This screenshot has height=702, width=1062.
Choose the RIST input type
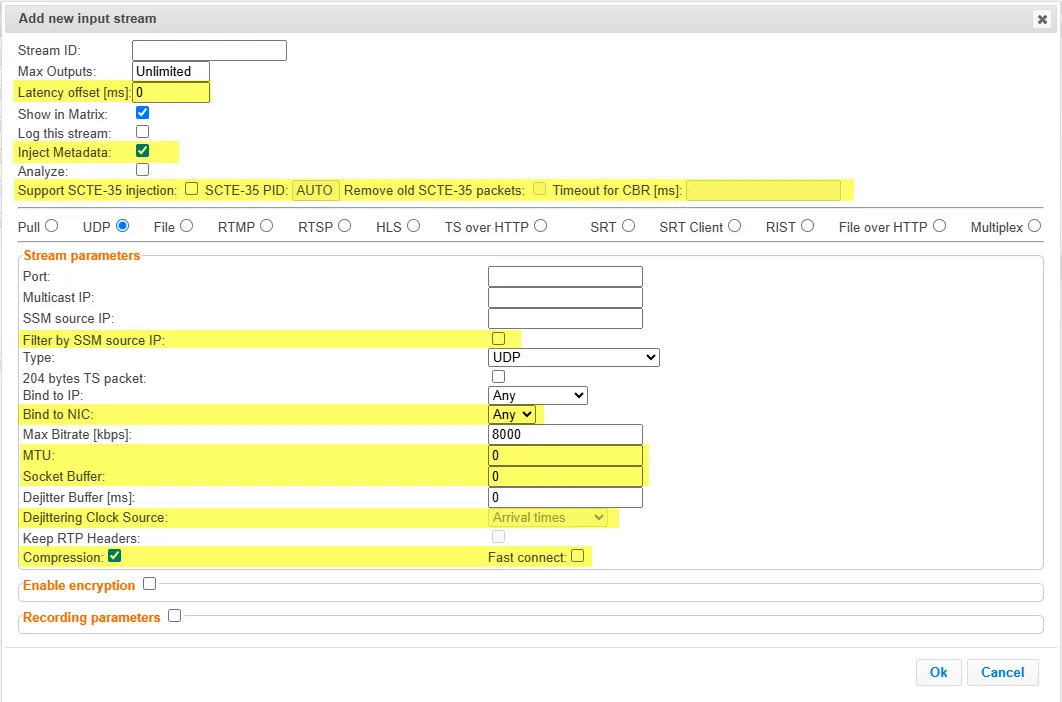pos(807,226)
